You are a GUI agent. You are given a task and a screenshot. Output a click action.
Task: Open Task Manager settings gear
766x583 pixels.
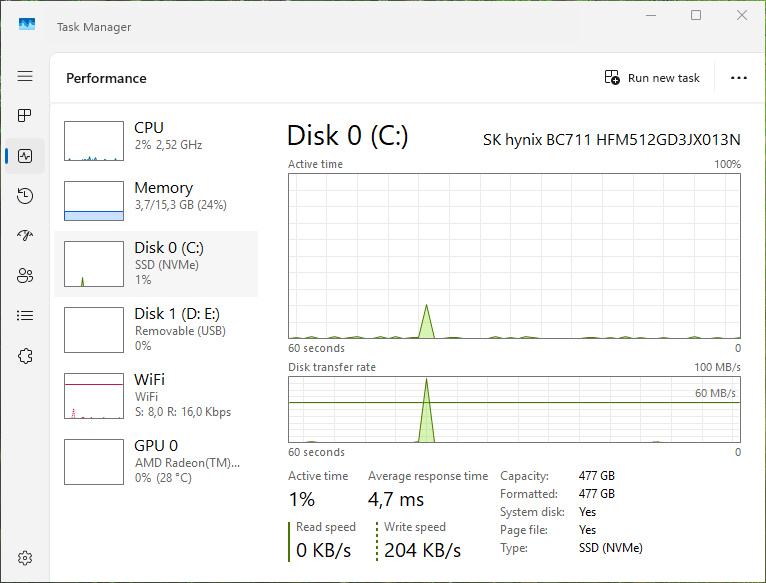pyautogui.click(x=25, y=558)
